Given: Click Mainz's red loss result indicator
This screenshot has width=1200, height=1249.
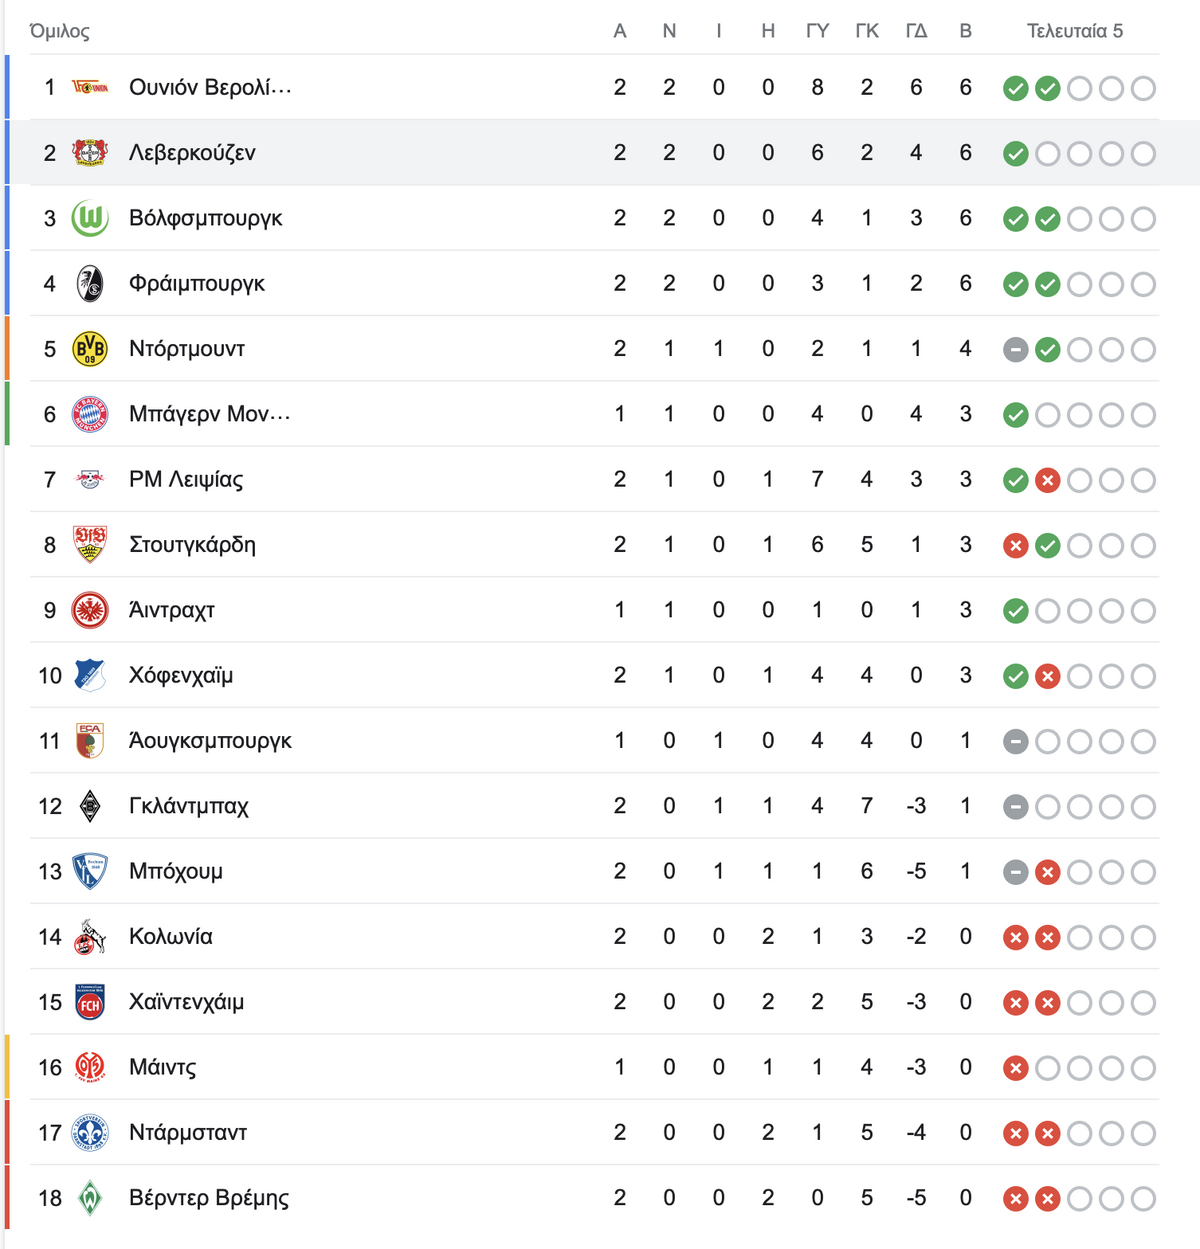Looking at the screenshot, I should point(1016,1068).
